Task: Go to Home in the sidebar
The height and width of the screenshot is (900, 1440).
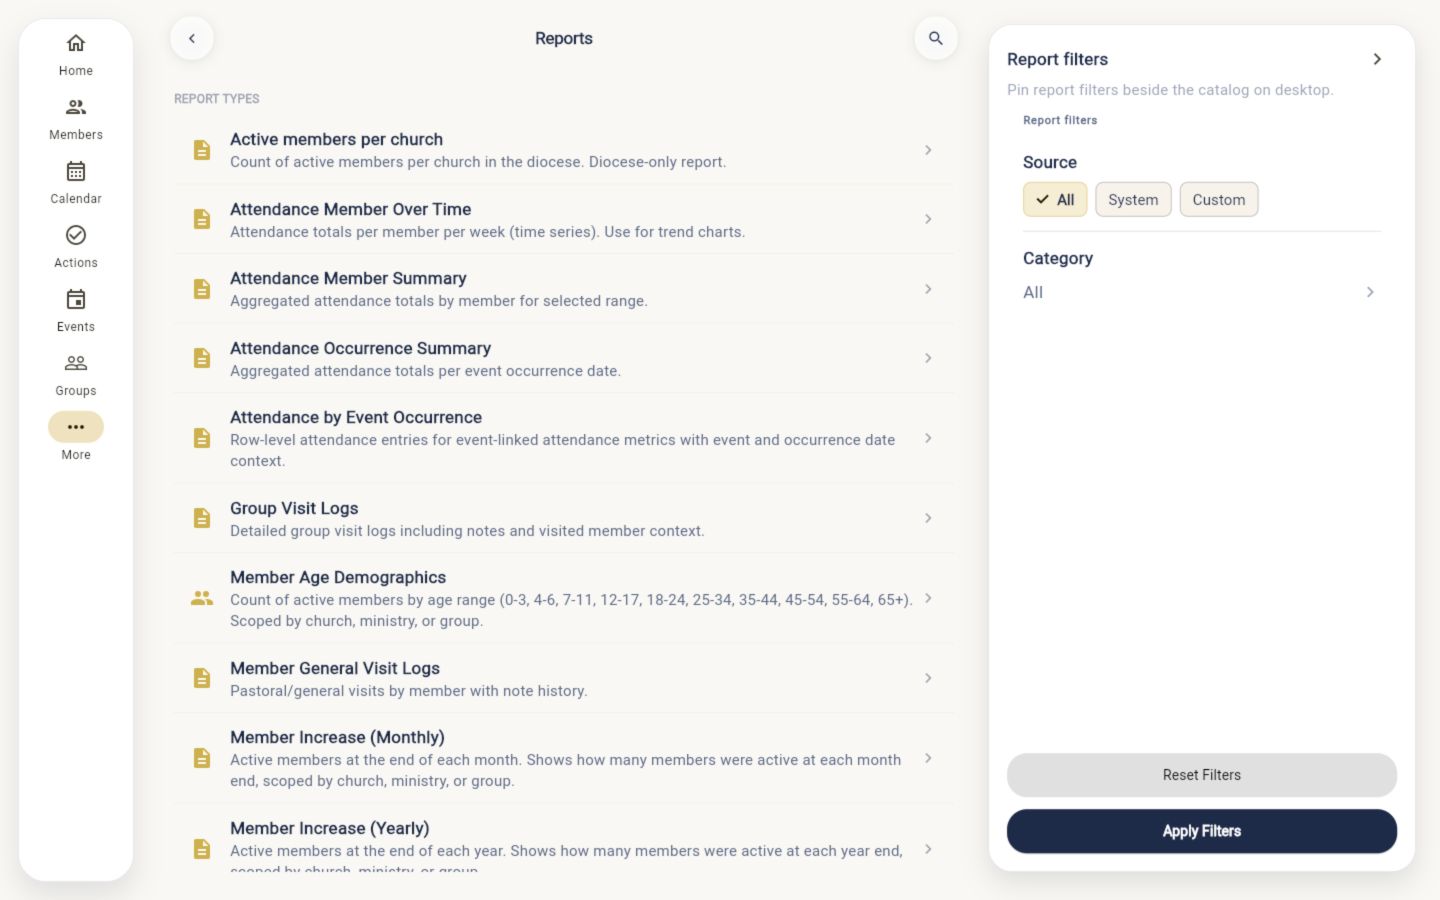Action: tap(76, 55)
